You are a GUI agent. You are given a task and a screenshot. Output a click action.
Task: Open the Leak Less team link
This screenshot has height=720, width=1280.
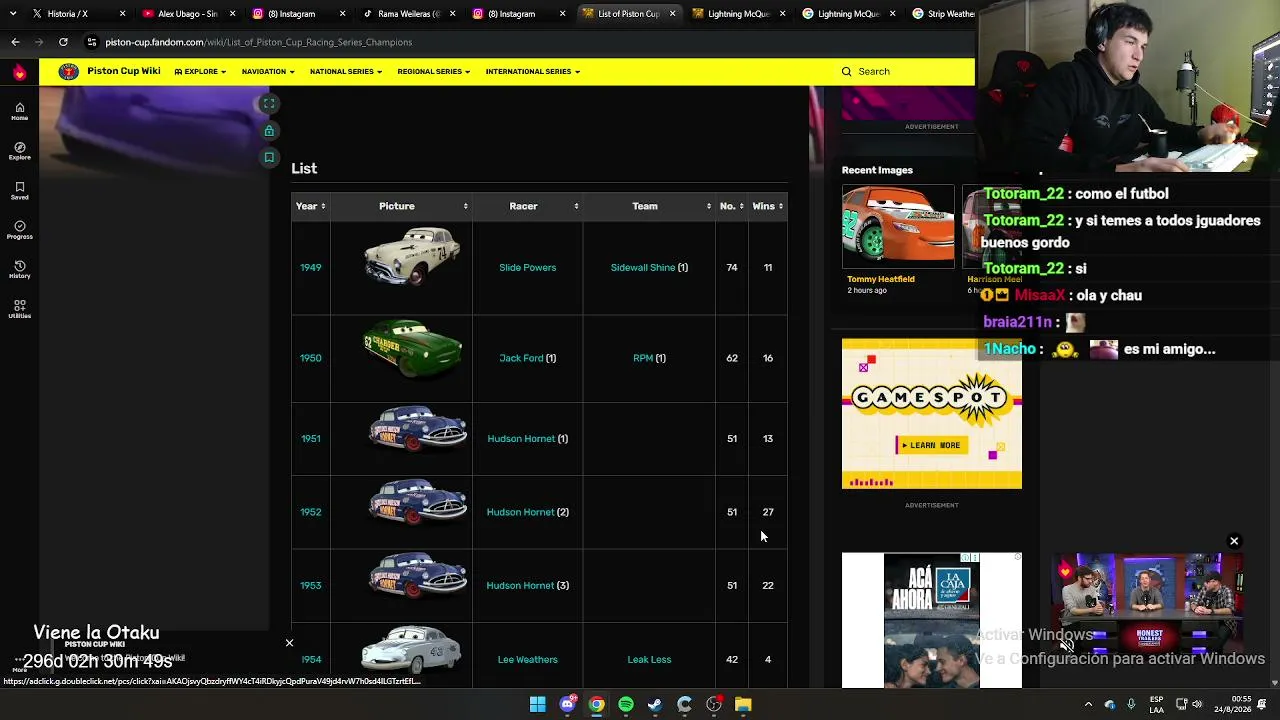point(649,660)
